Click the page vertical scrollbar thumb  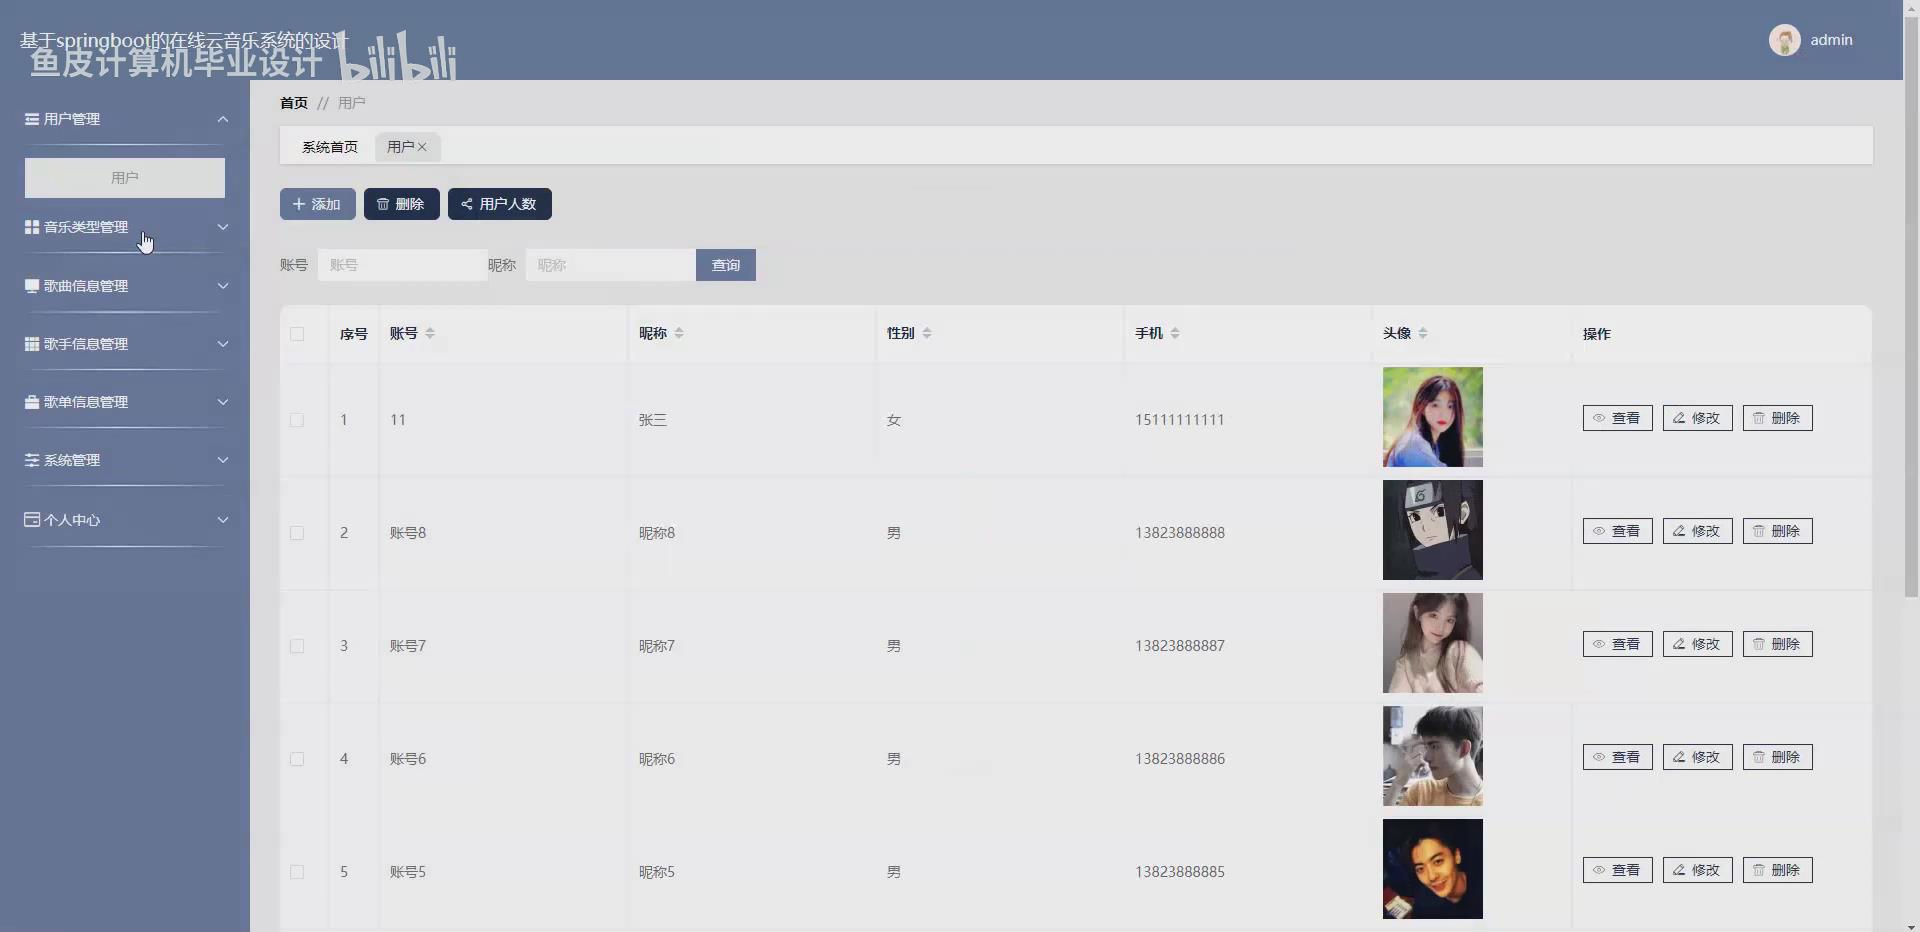1911,305
